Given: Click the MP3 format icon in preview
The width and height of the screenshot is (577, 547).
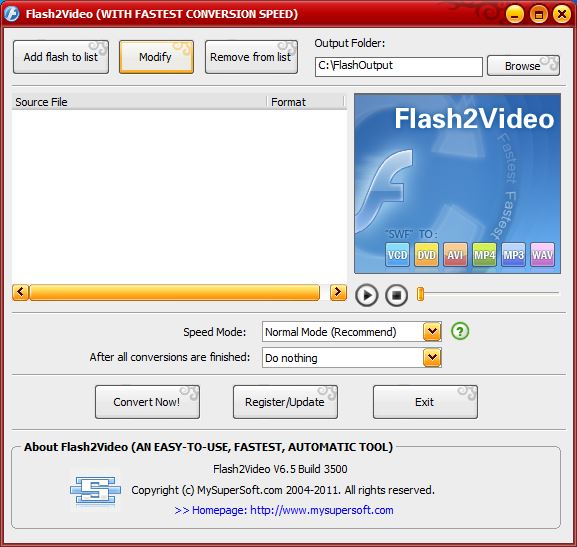Looking at the screenshot, I should (x=513, y=254).
